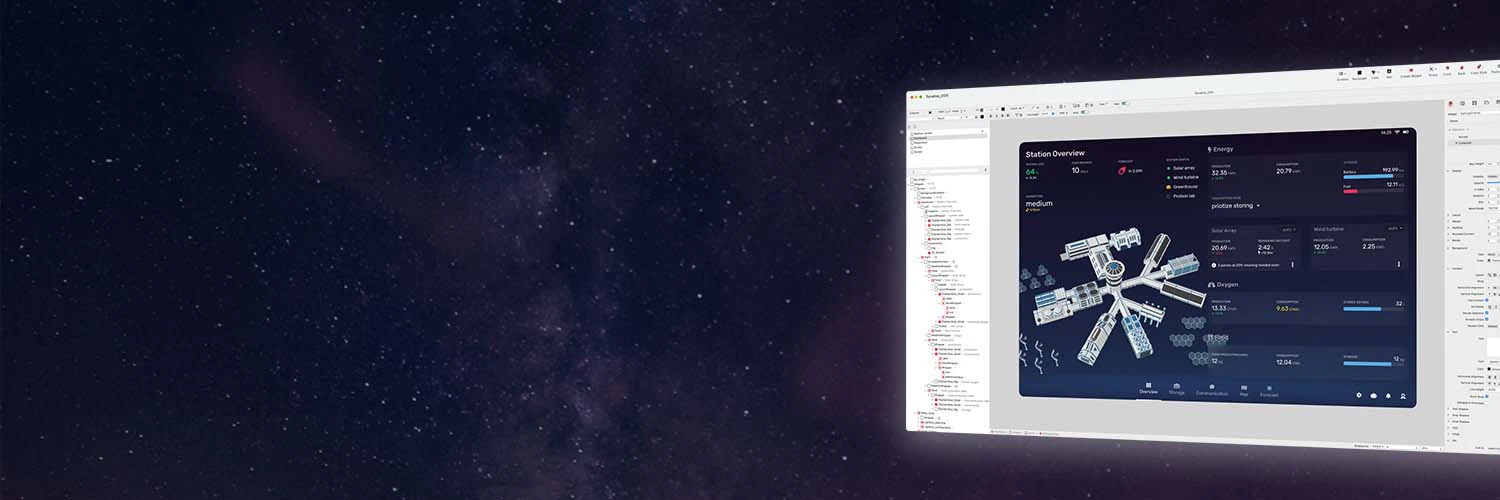Viewport: 1500px width, 500px height.
Task: Click the Copy Style toolbar icon
Action: tap(1478, 69)
